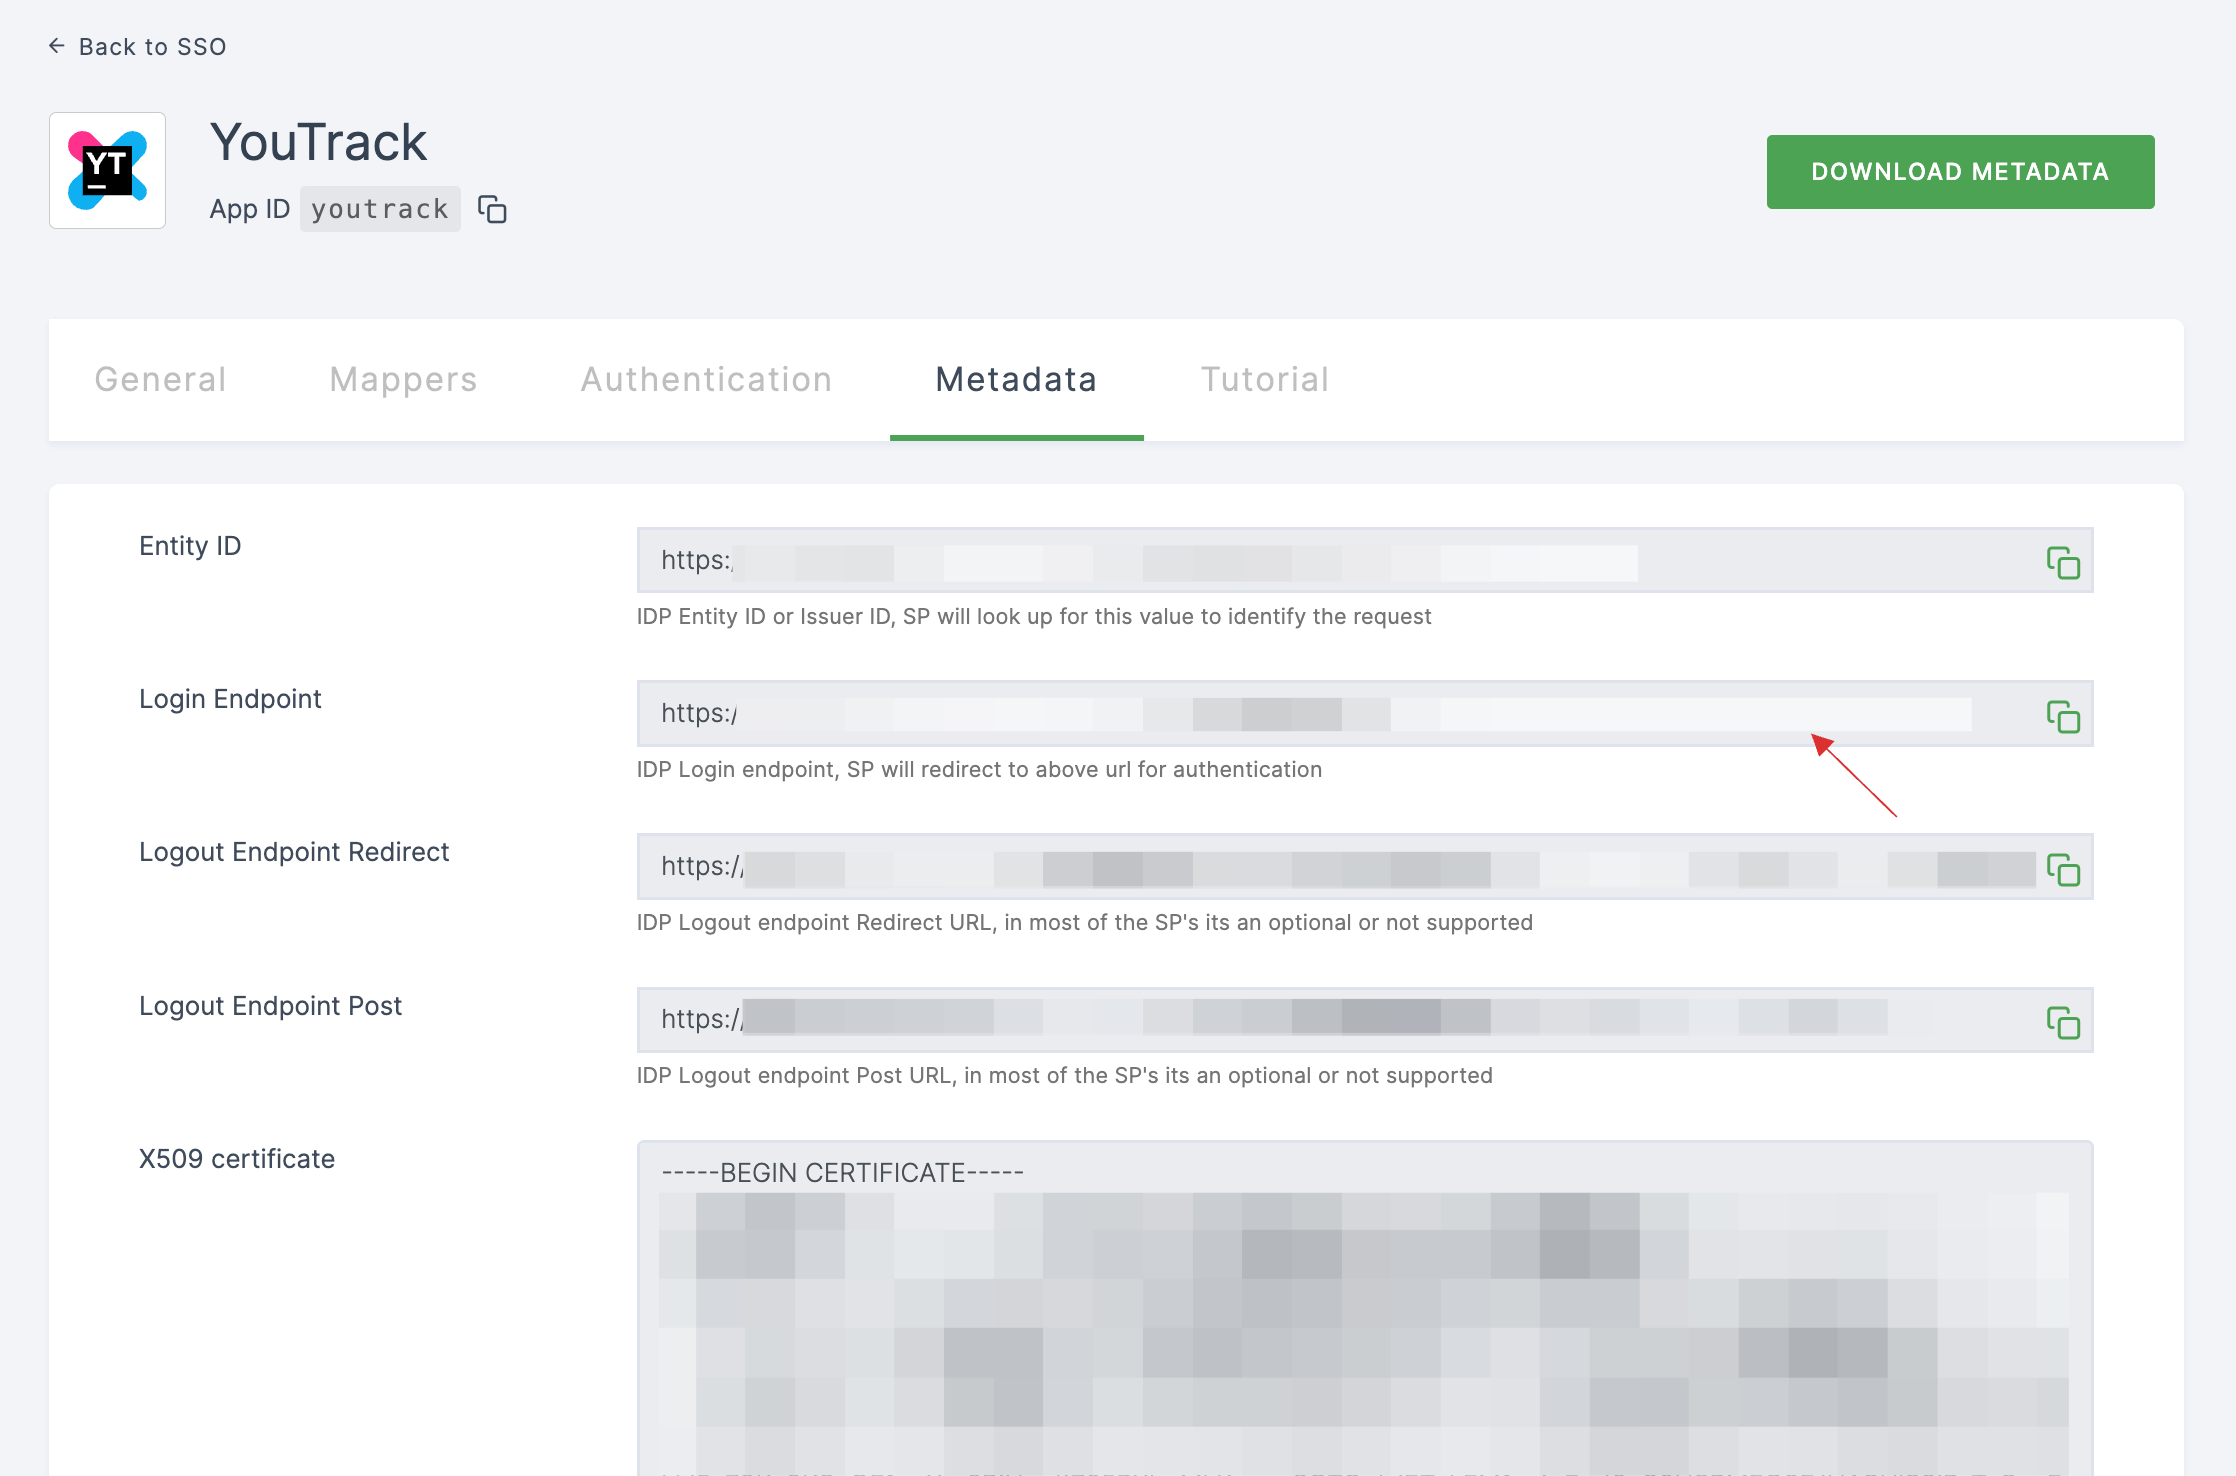This screenshot has height=1476, width=2236.
Task: Click the Logout Endpoint Redirect field
Action: click(x=1365, y=866)
